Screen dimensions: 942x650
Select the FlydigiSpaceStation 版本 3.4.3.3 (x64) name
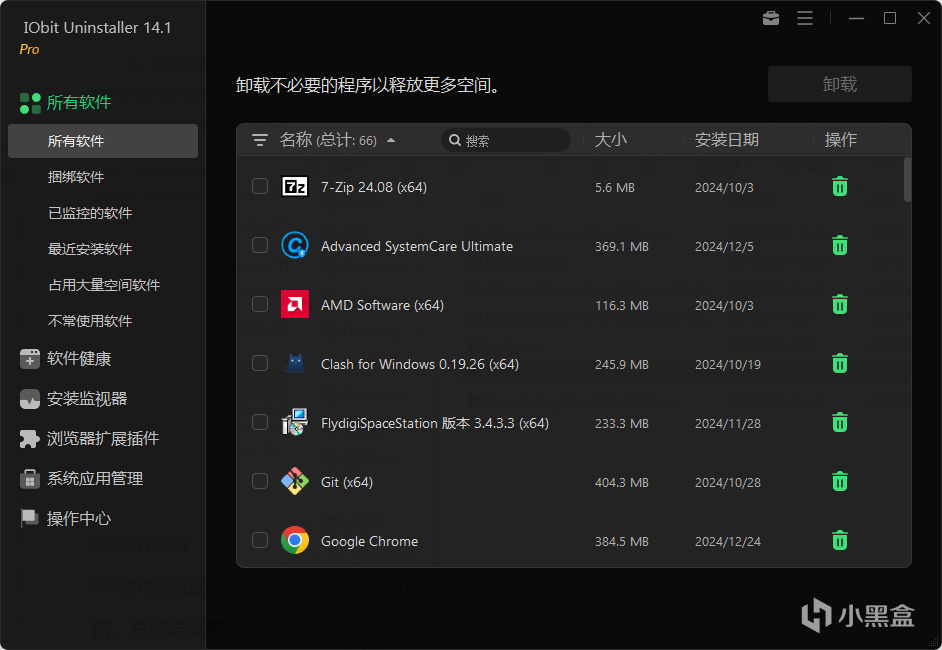[x=435, y=423]
